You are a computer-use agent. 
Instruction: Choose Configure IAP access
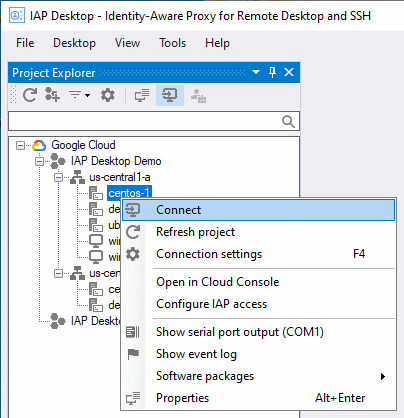point(259,304)
